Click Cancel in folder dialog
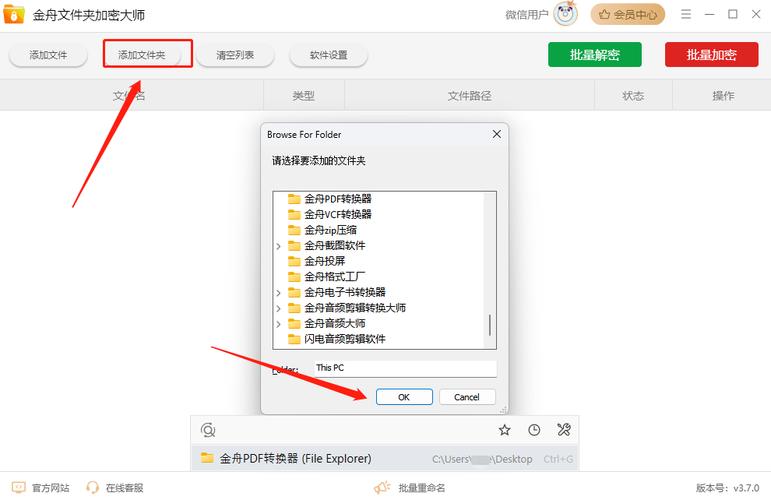Screen dimensions: 771x500 (467, 397)
